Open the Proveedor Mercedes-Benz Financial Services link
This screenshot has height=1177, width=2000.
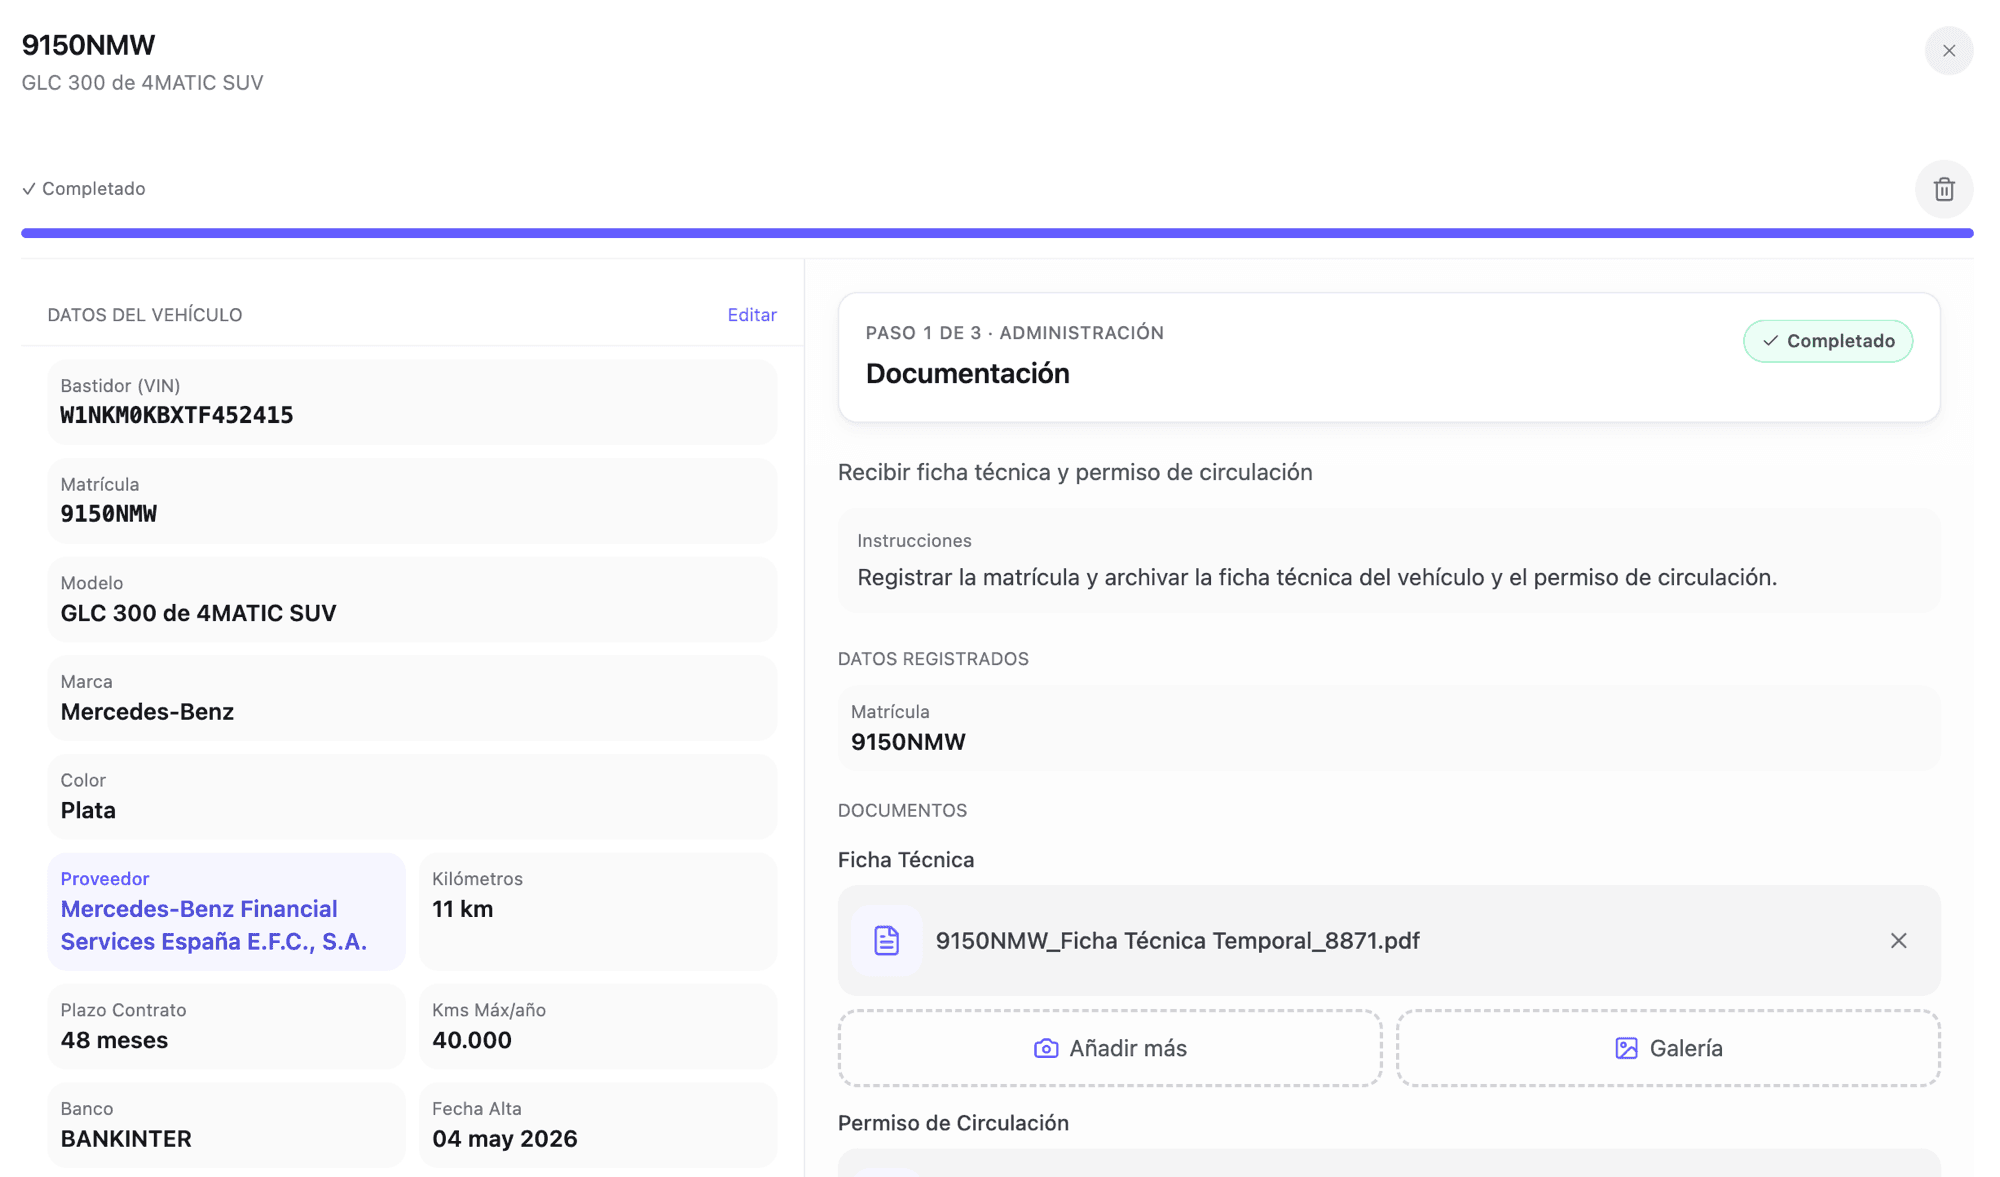tap(227, 912)
